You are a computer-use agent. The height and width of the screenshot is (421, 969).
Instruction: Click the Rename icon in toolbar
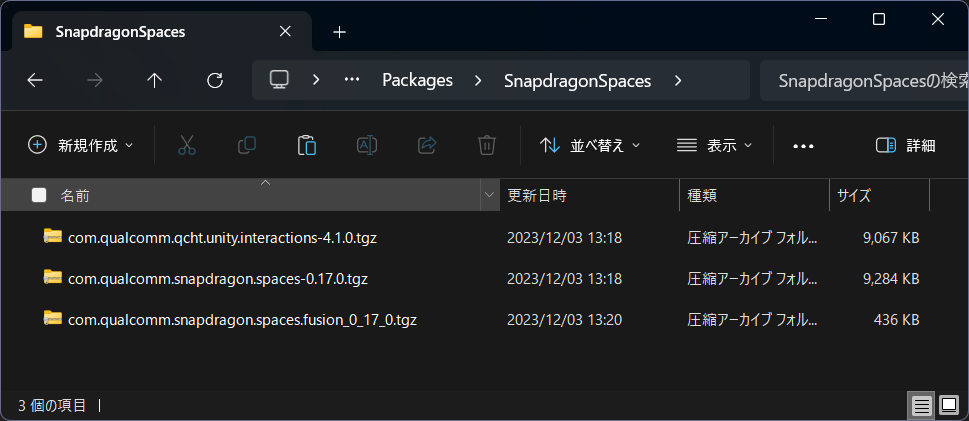click(x=367, y=145)
